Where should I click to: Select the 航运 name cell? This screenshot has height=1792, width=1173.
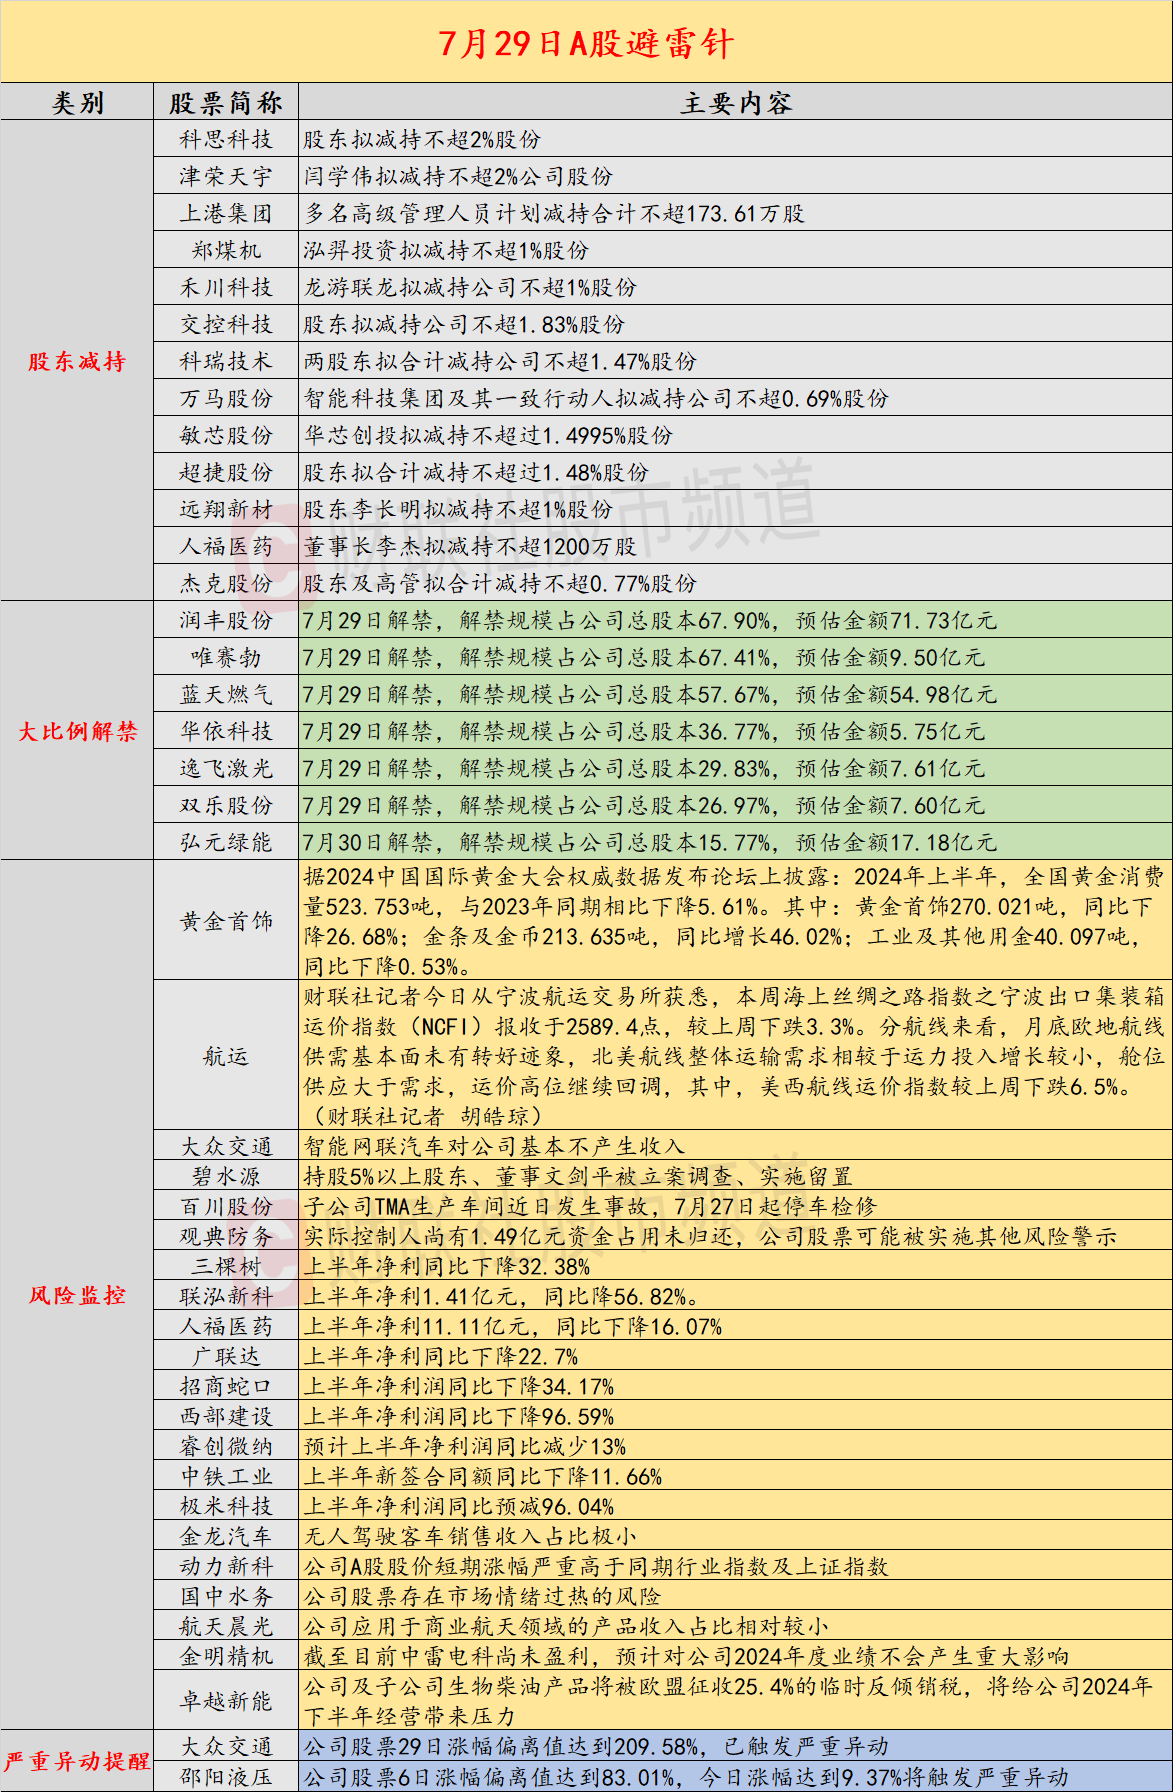[226, 1056]
